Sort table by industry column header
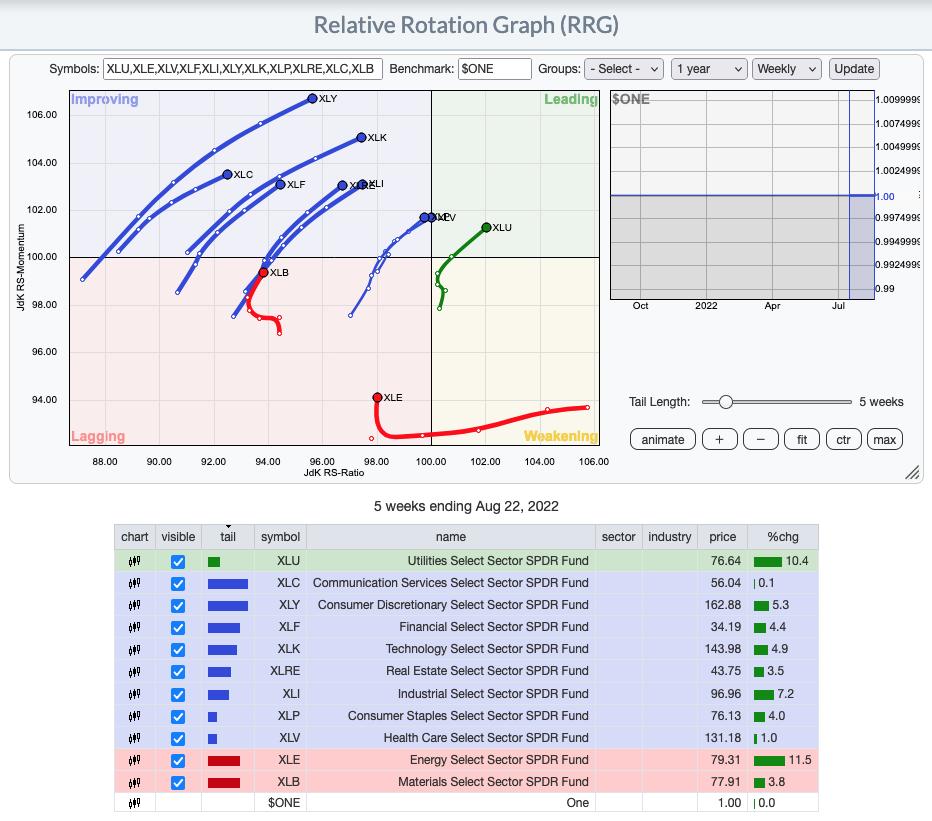 click(x=670, y=537)
